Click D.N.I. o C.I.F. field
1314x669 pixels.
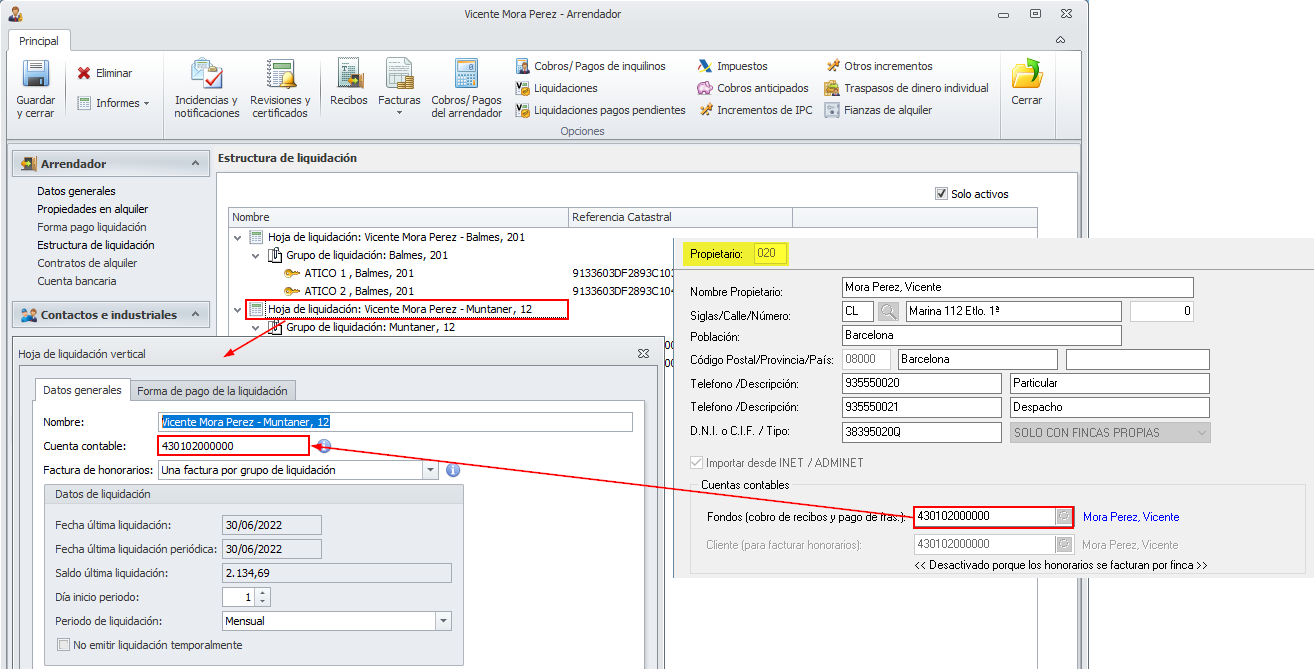point(922,432)
